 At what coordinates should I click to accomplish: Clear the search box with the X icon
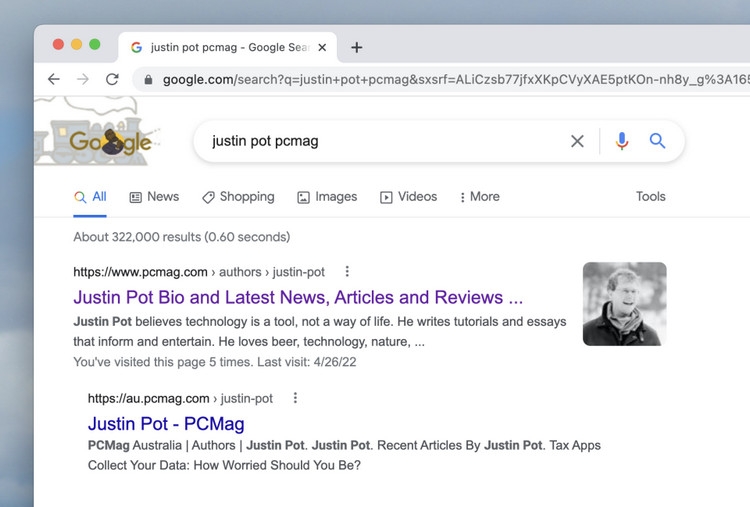(577, 141)
